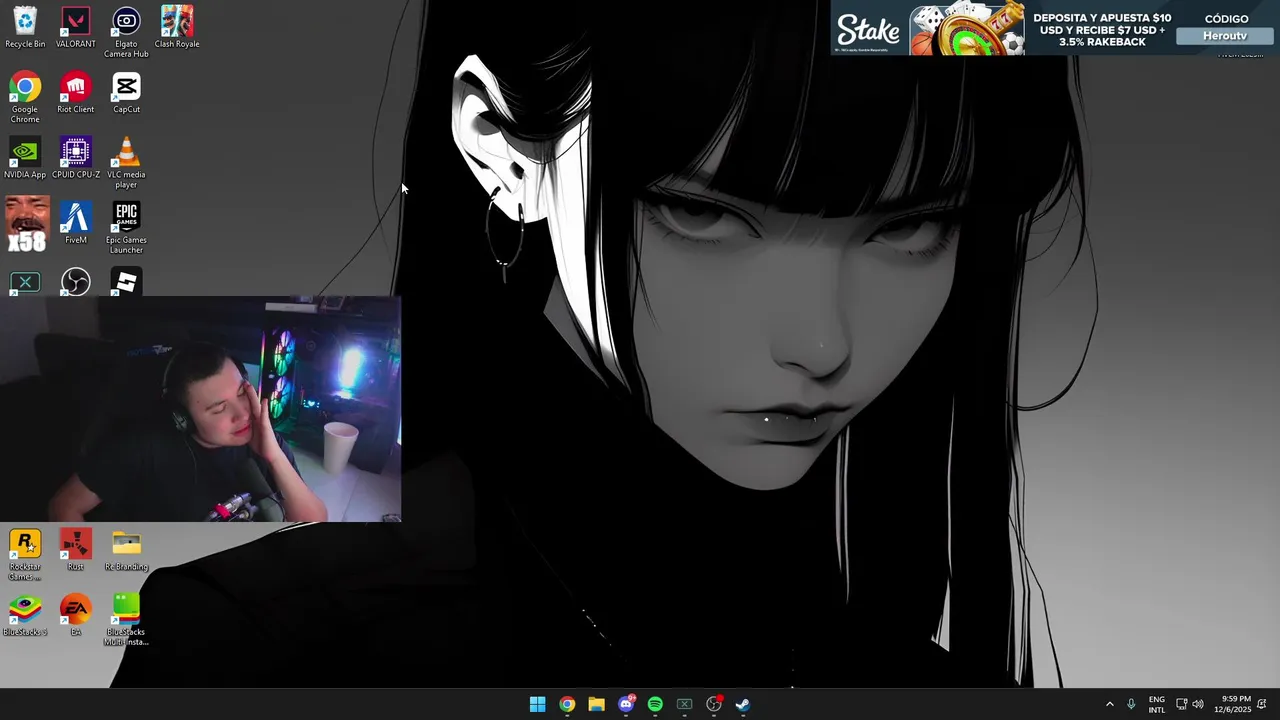This screenshot has height=720, width=1280.
Task: Open the volume speaker tray icon
Action: (x=1198, y=704)
